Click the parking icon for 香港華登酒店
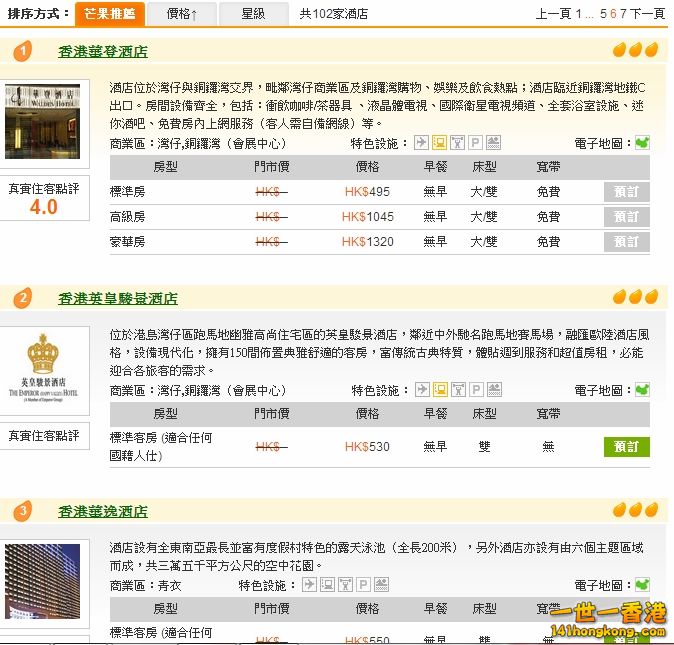Image resolution: width=674 pixels, height=645 pixels. pyautogui.click(x=476, y=143)
